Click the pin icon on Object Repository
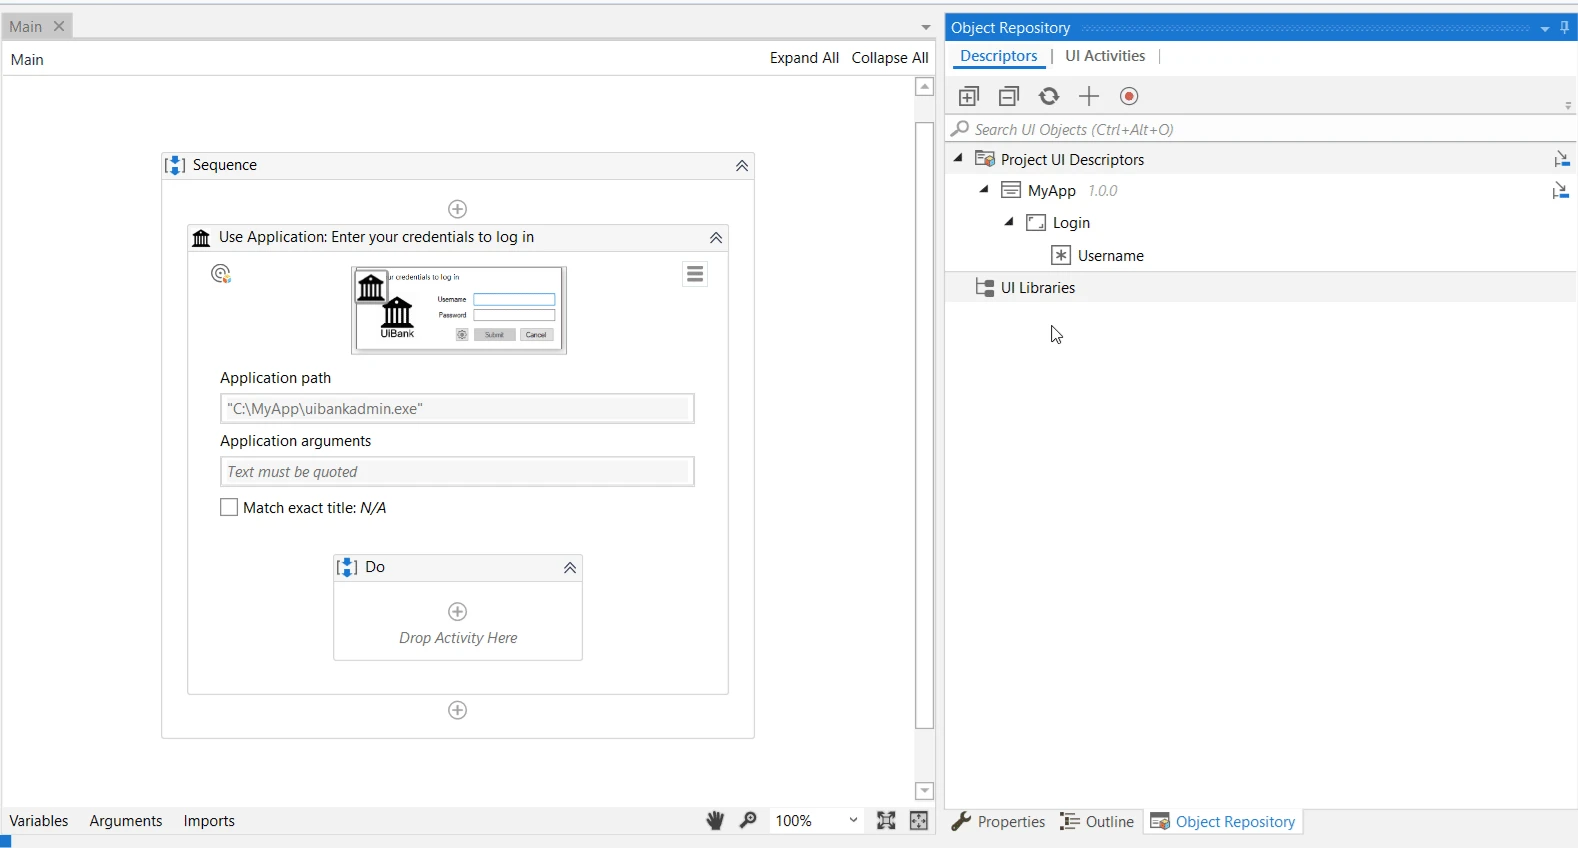 (x=1565, y=28)
